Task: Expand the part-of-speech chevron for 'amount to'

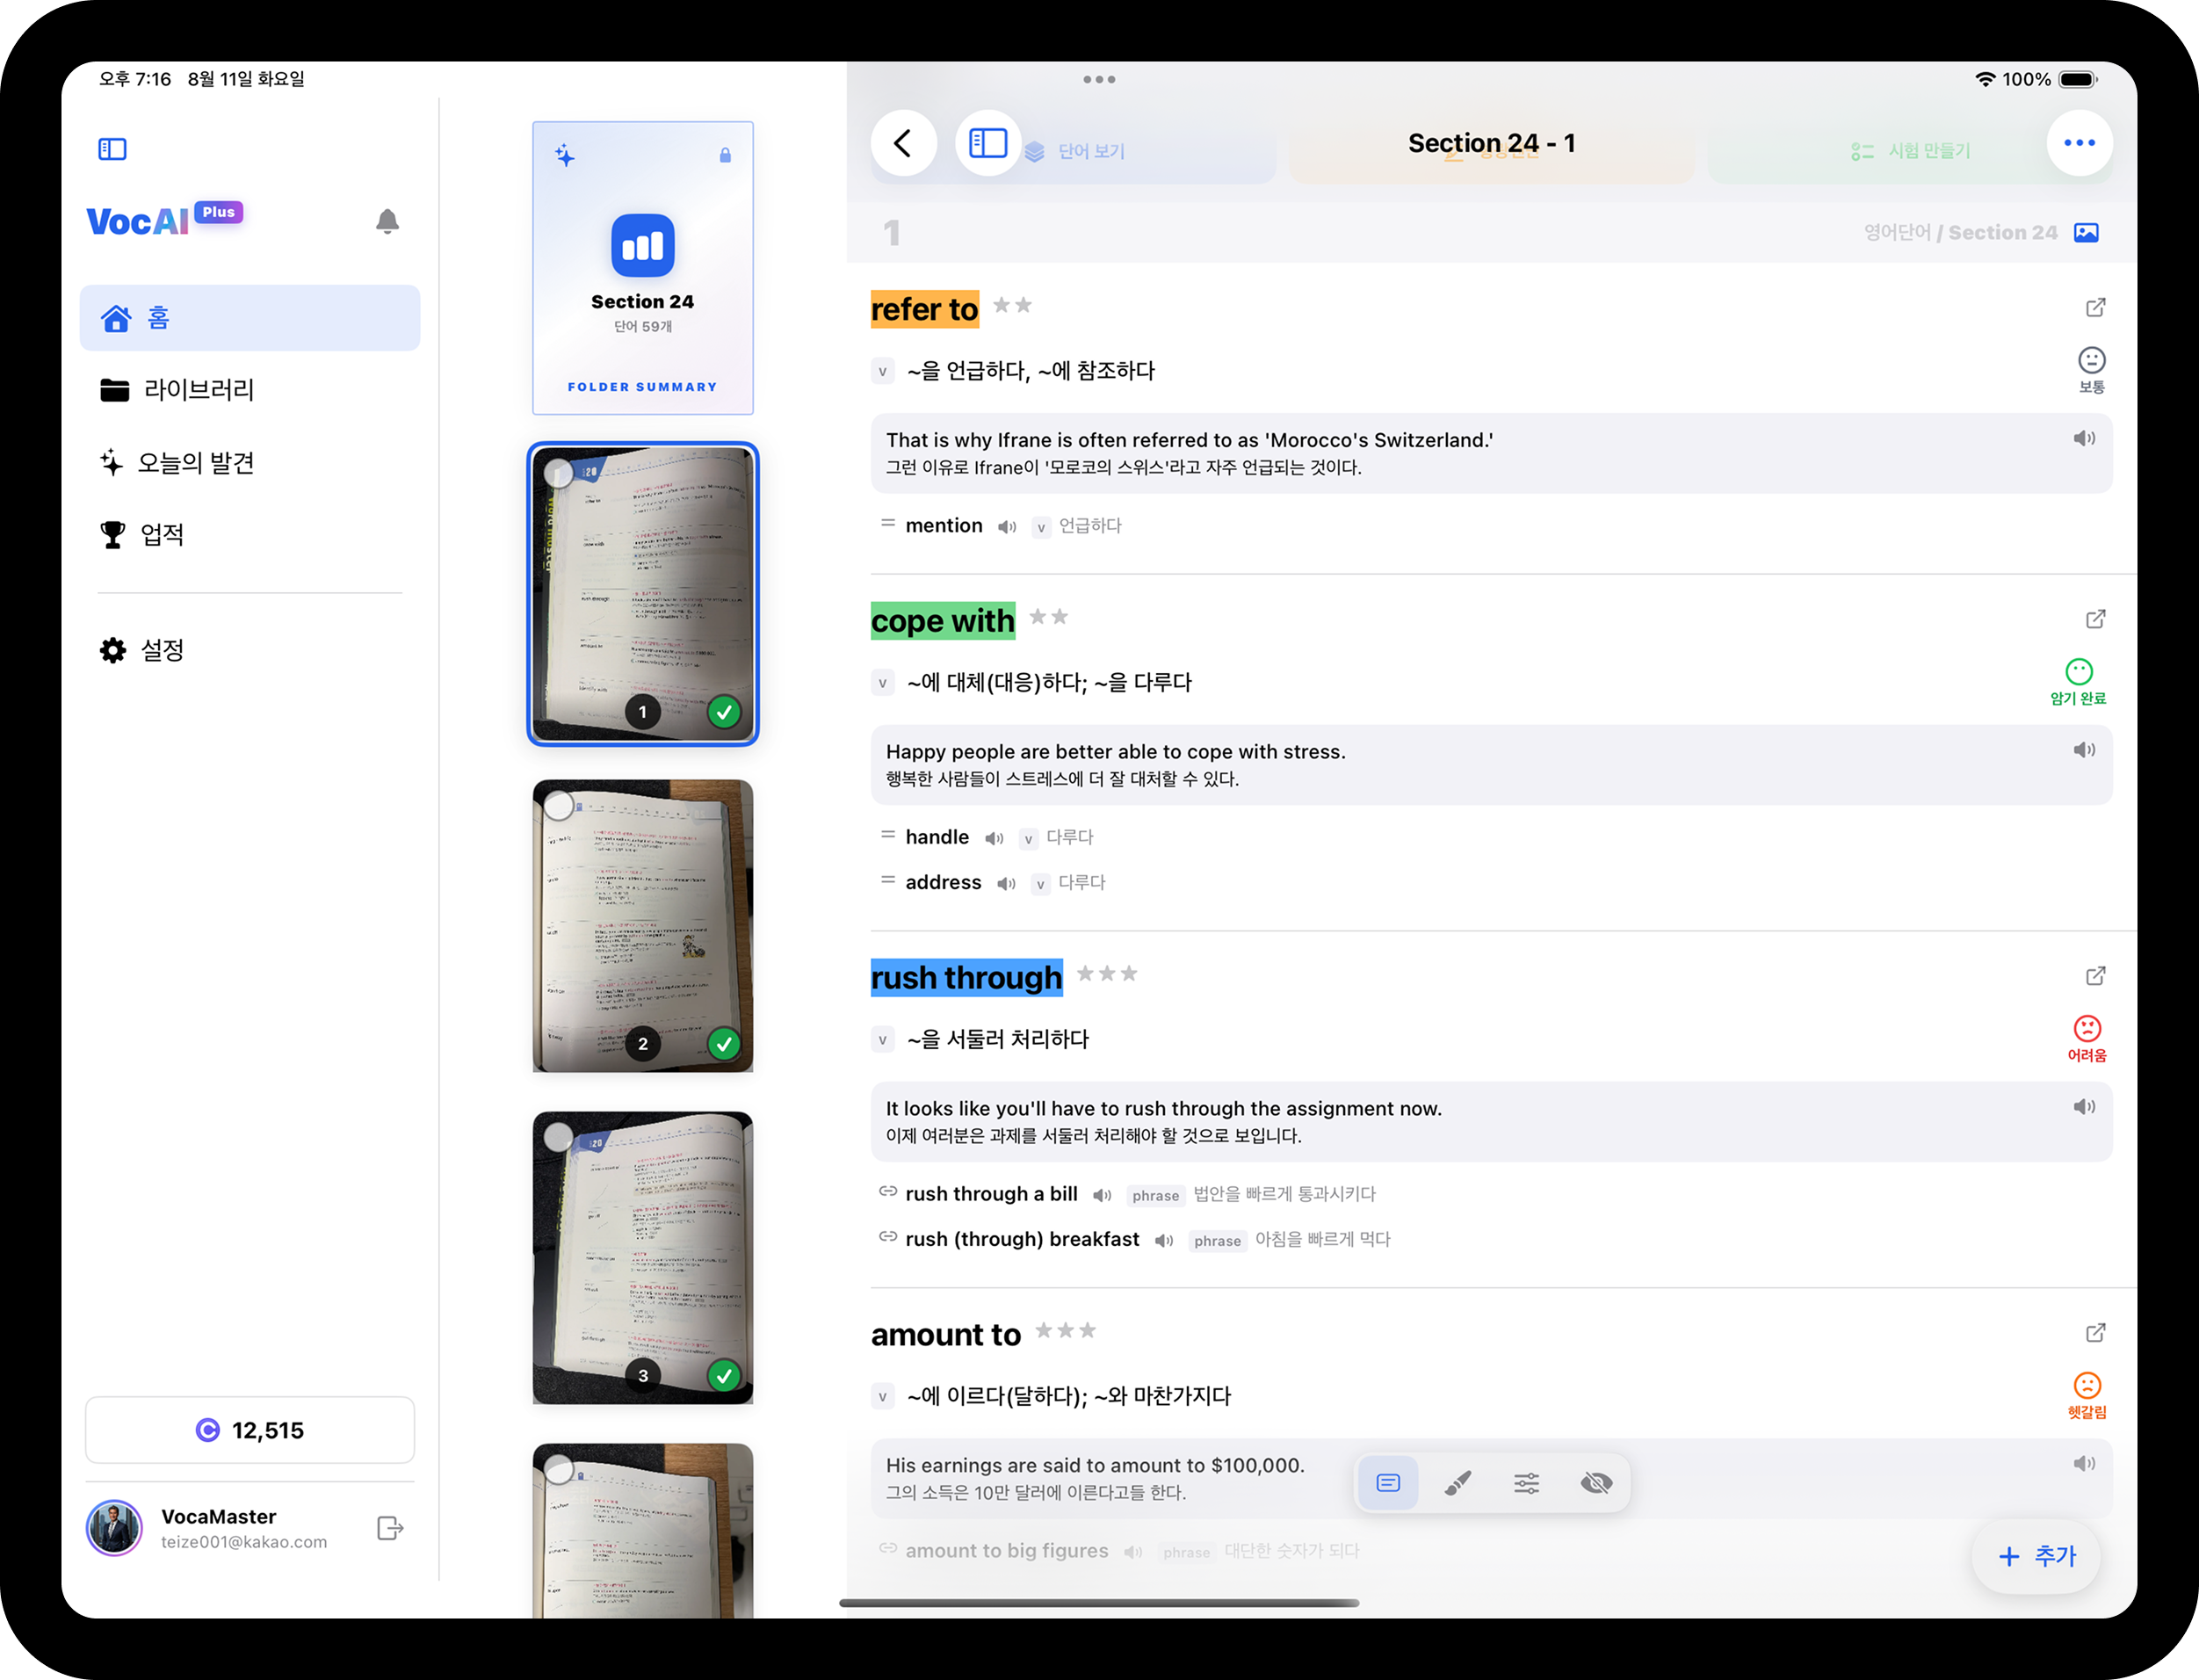Action: (x=882, y=1397)
